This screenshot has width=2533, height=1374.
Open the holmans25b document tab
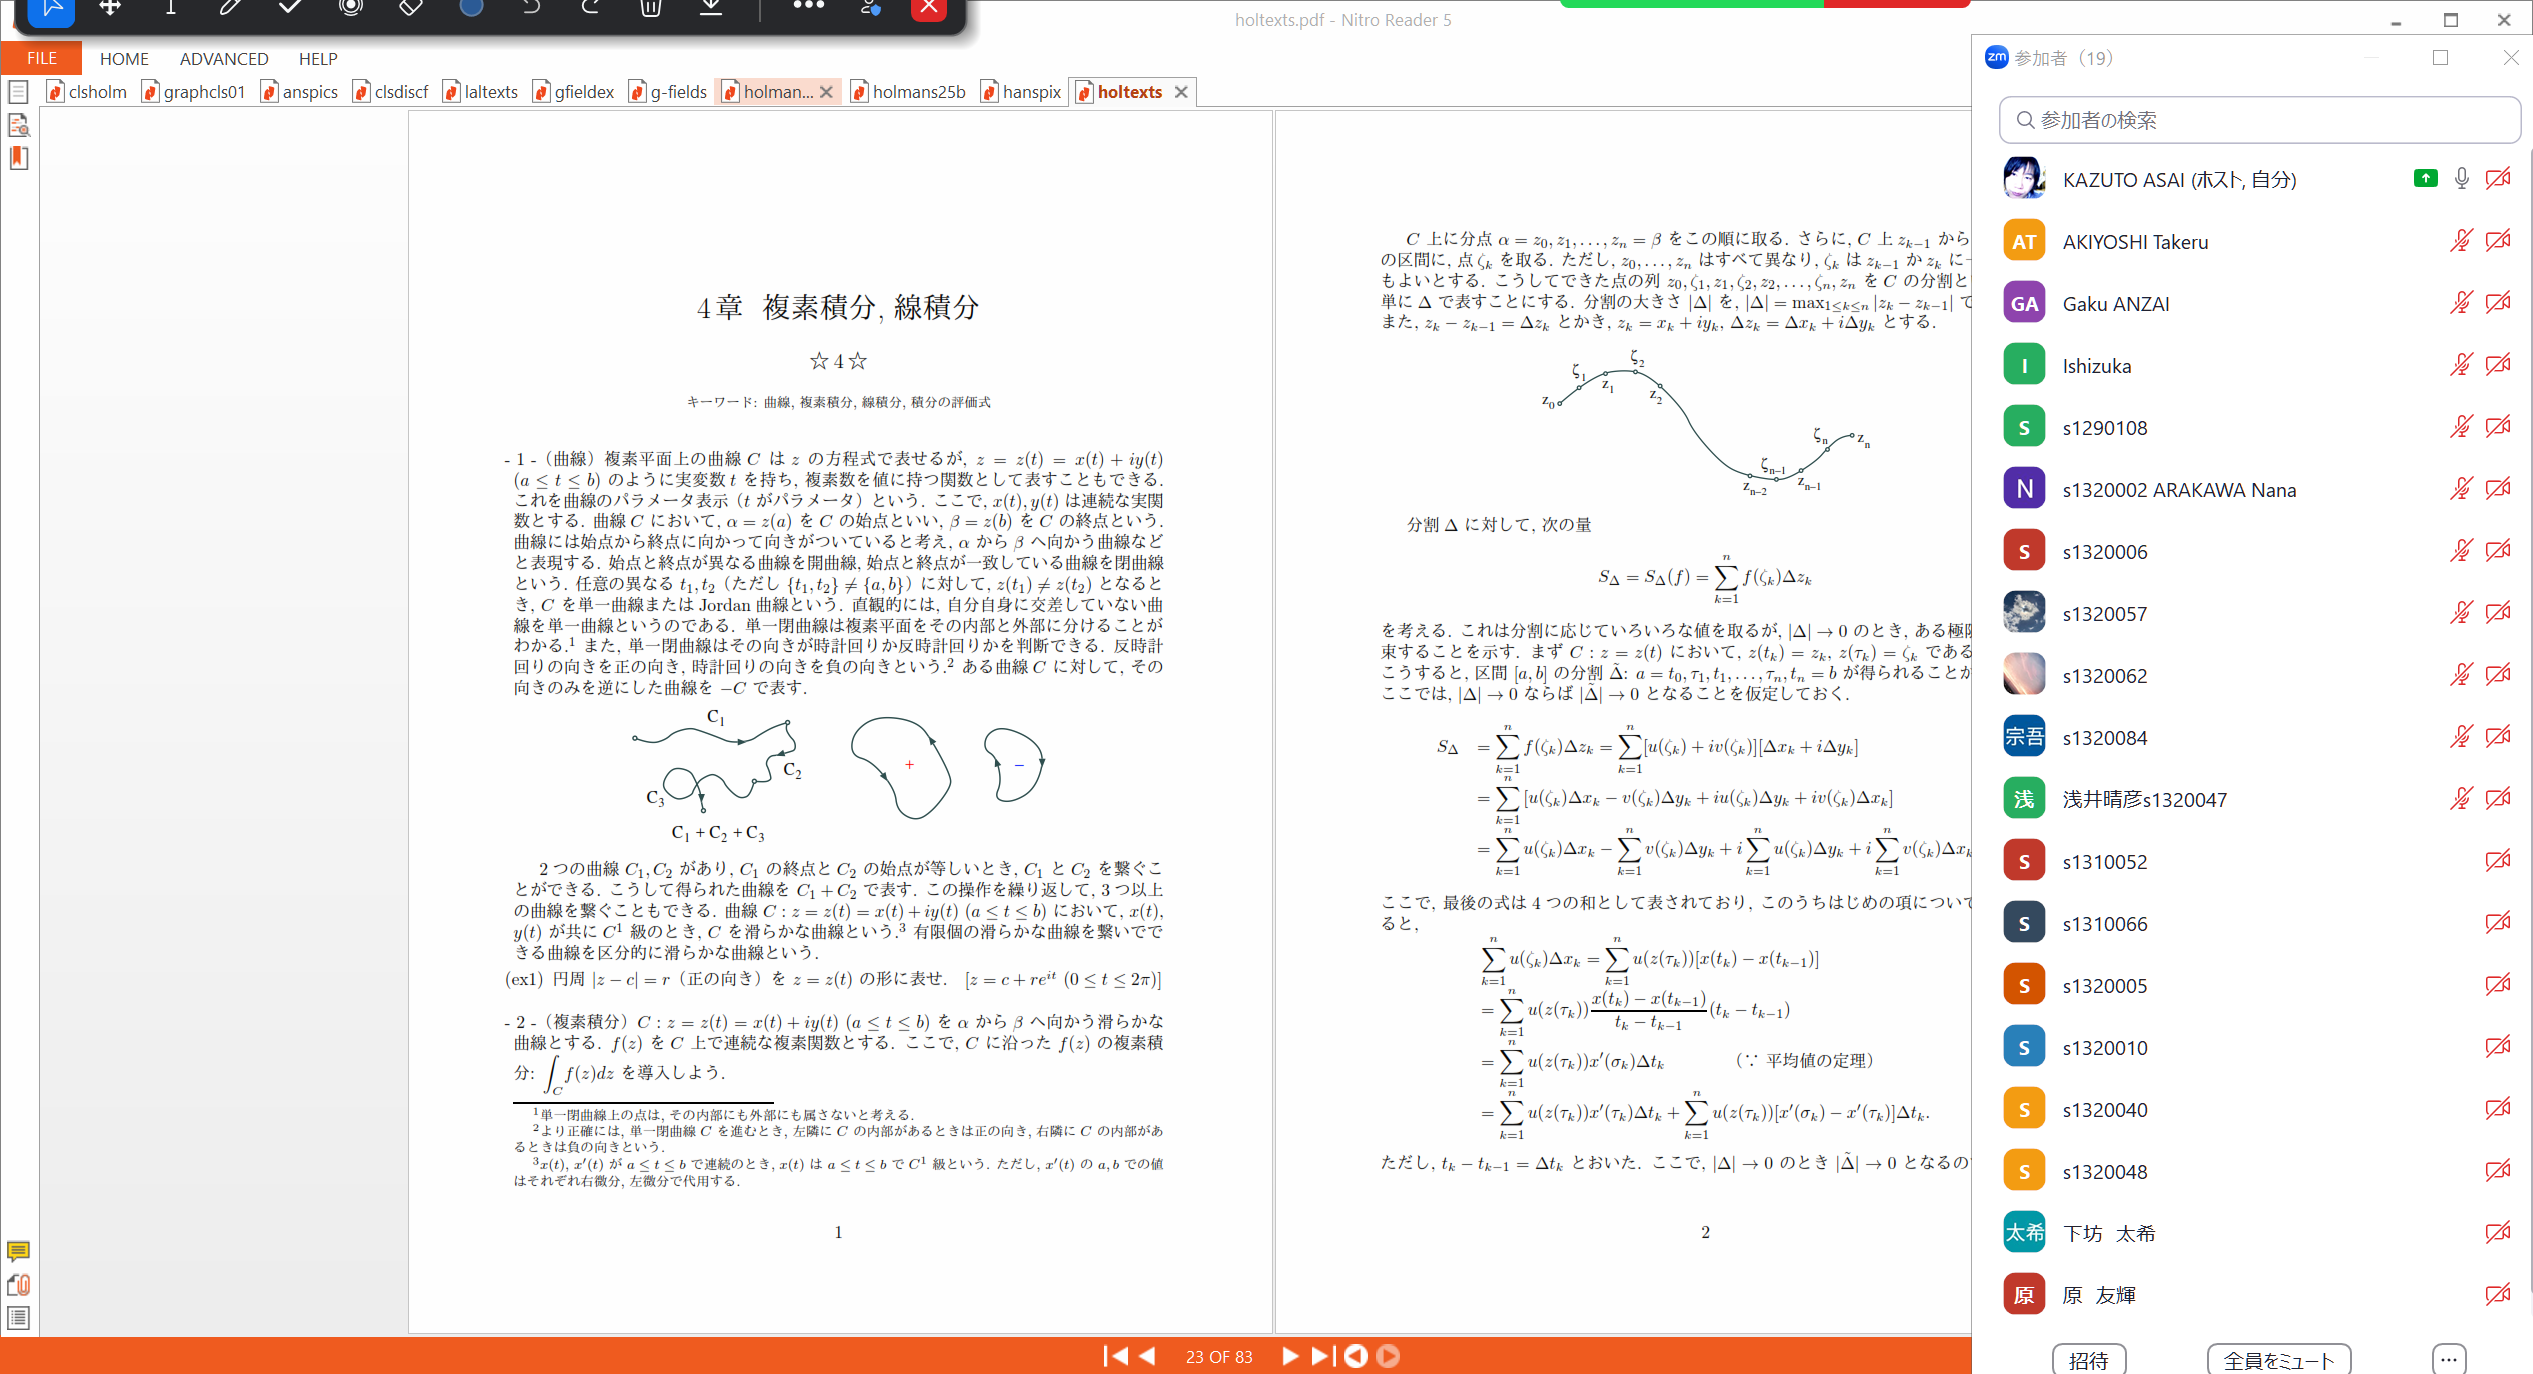click(x=917, y=91)
